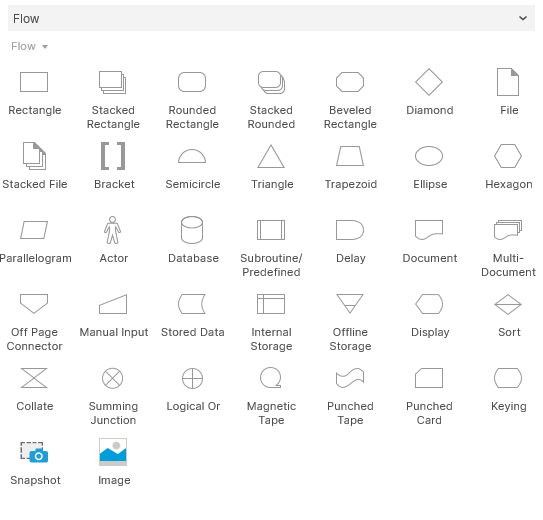Click the Snapshot camera icon
The image size is (543, 520).
34,452
